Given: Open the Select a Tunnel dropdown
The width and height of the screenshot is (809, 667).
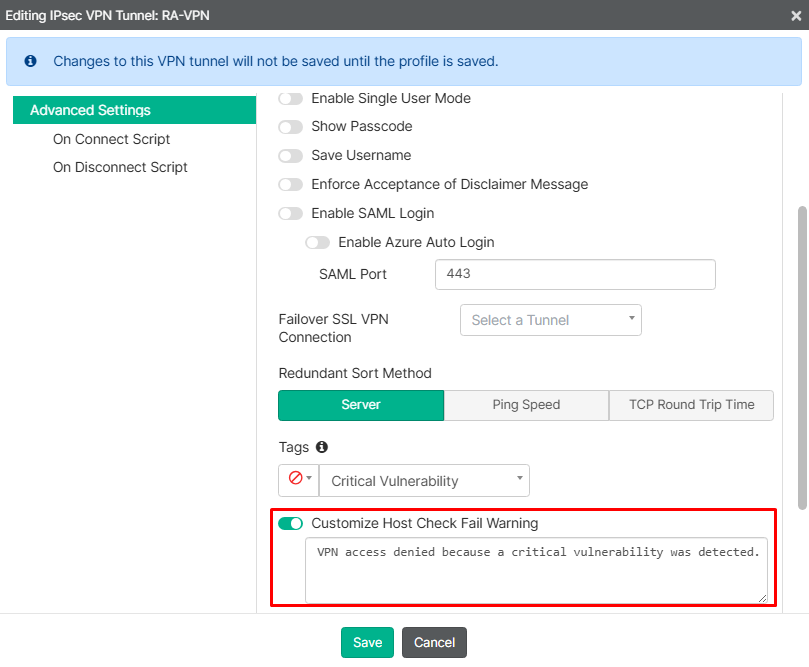Looking at the screenshot, I should click(x=550, y=318).
